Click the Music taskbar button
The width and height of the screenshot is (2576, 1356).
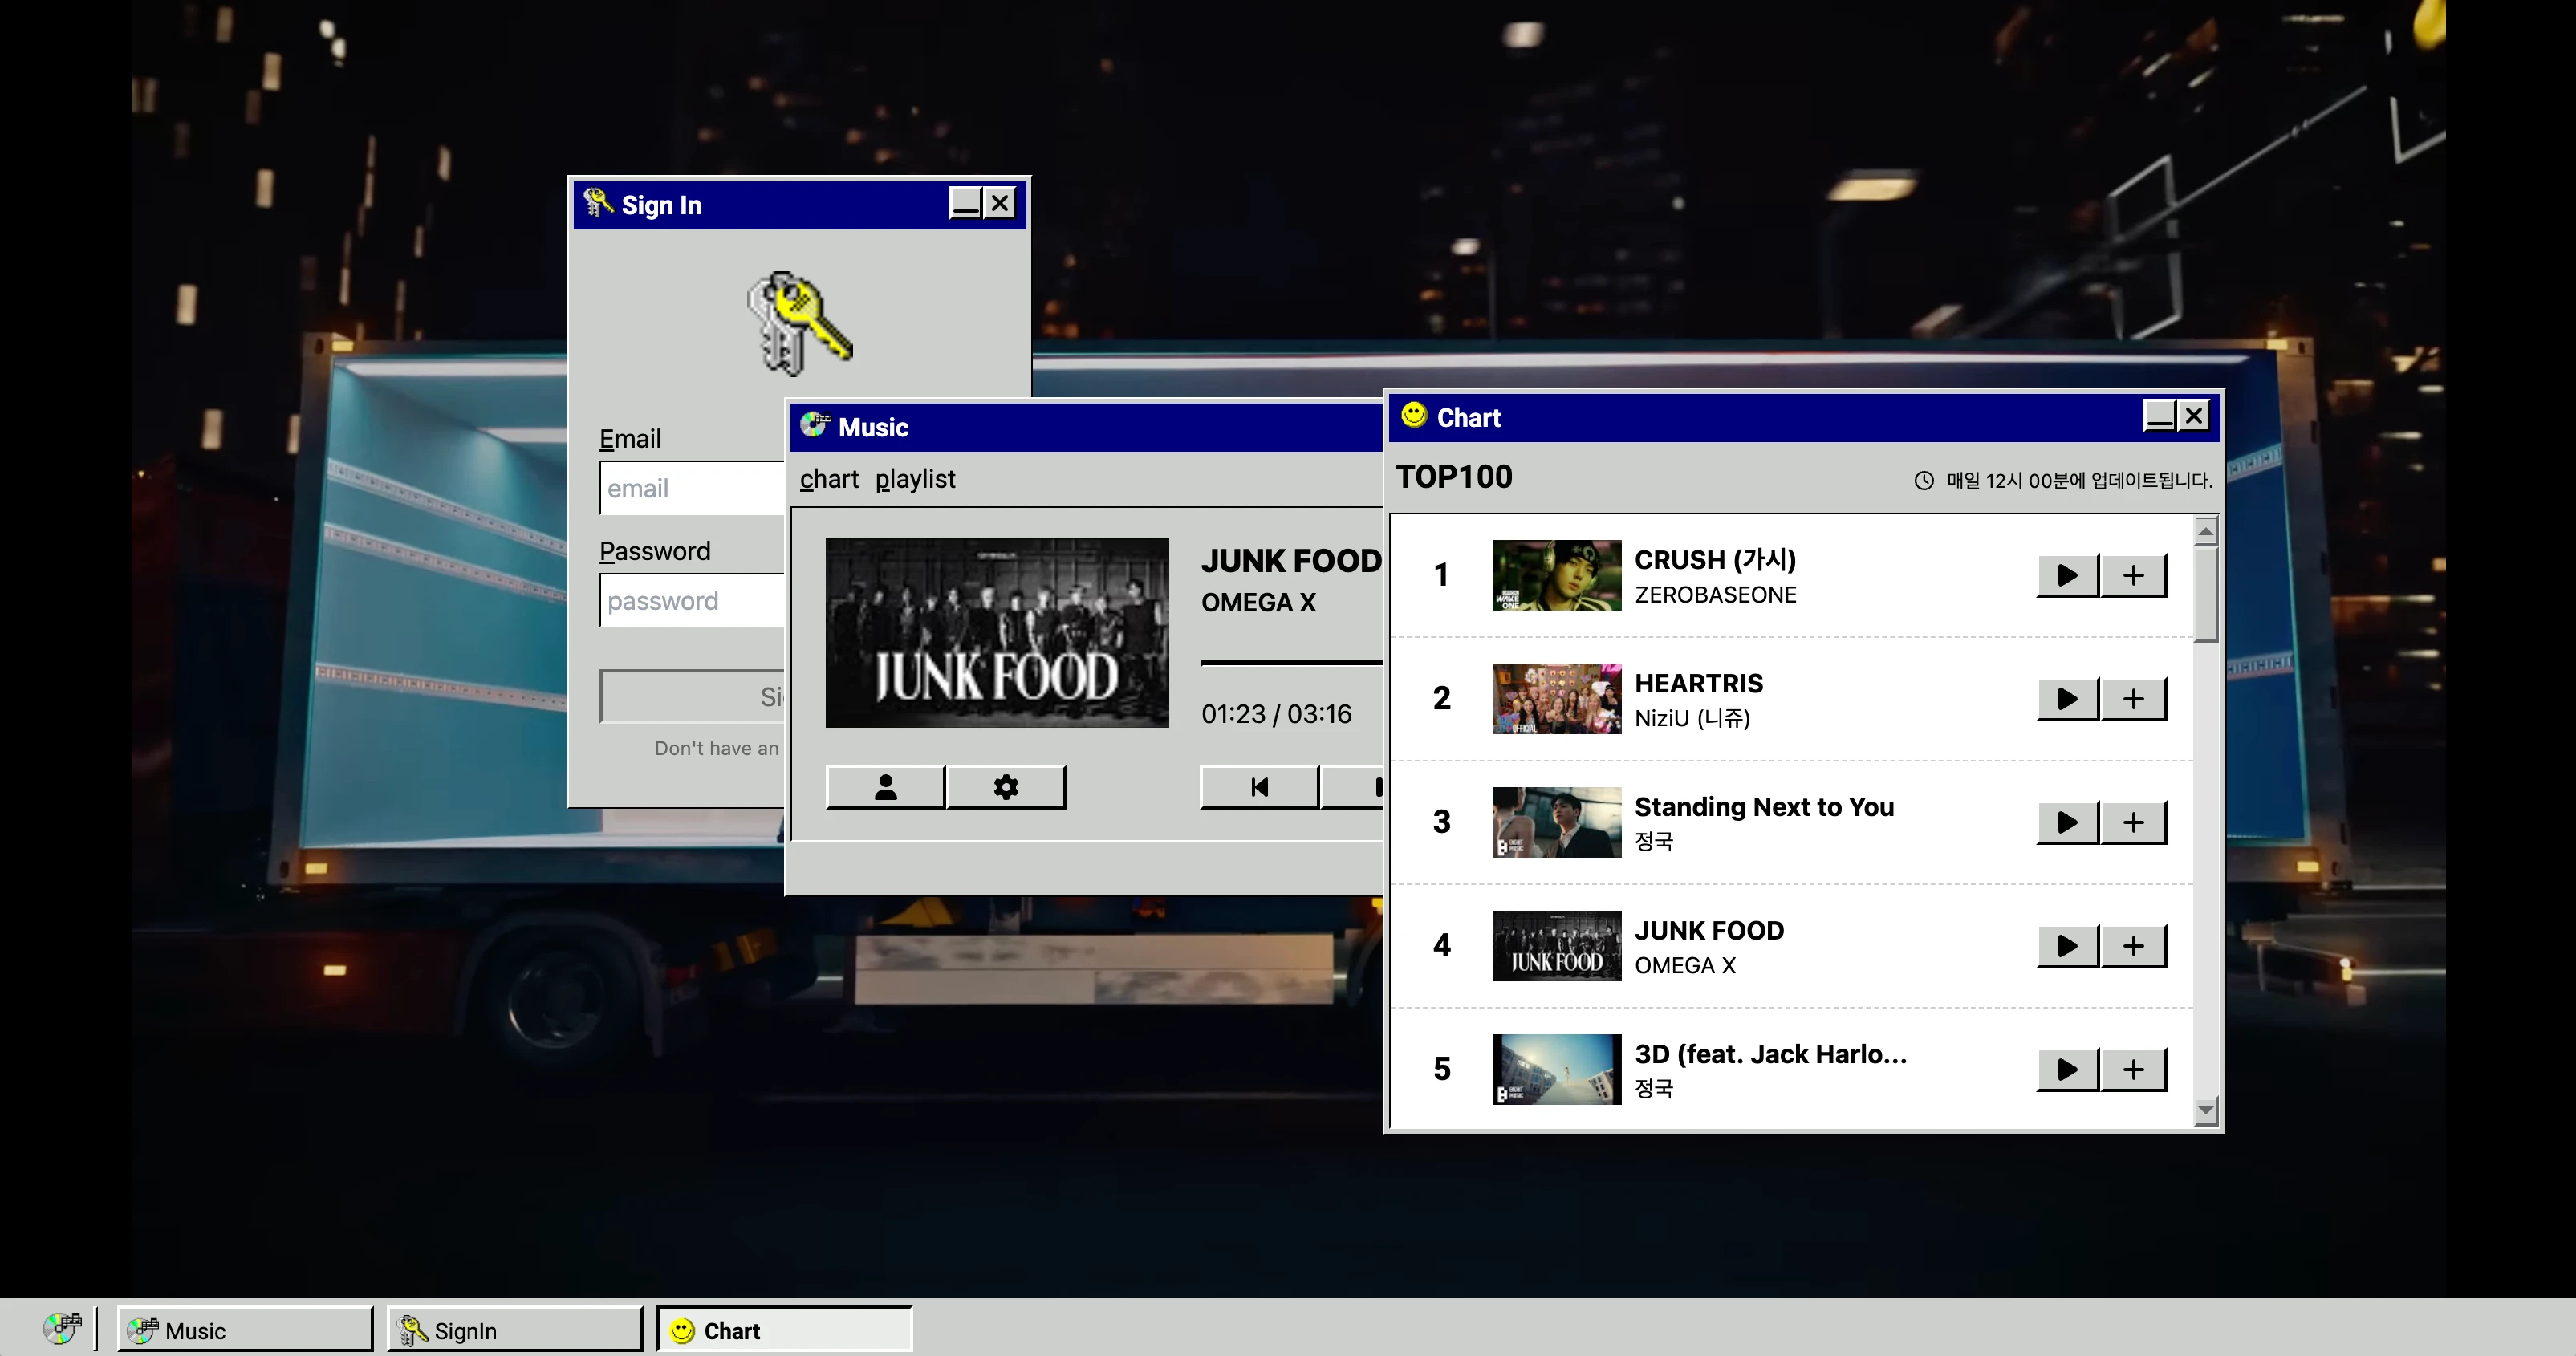(x=245, y=1330)
